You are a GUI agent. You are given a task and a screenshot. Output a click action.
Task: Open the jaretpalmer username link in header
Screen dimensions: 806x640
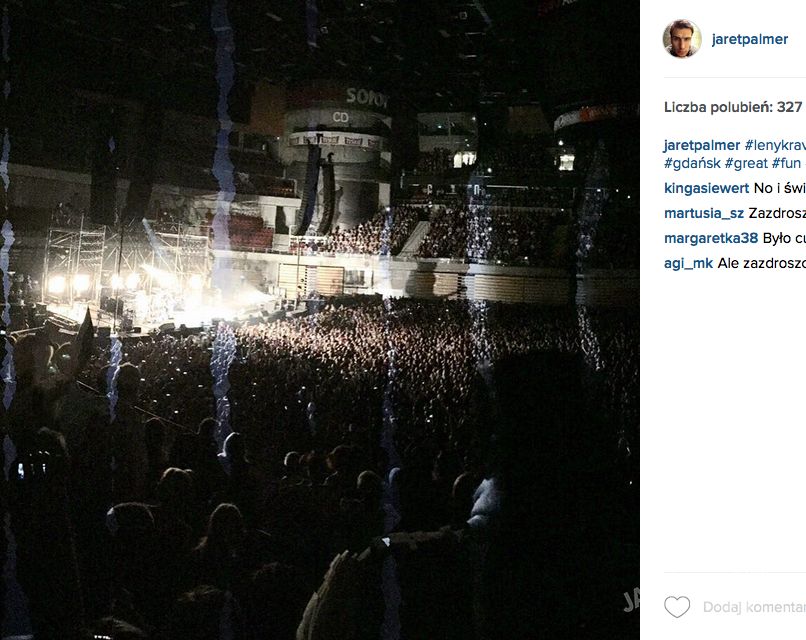tap(749, 39)
